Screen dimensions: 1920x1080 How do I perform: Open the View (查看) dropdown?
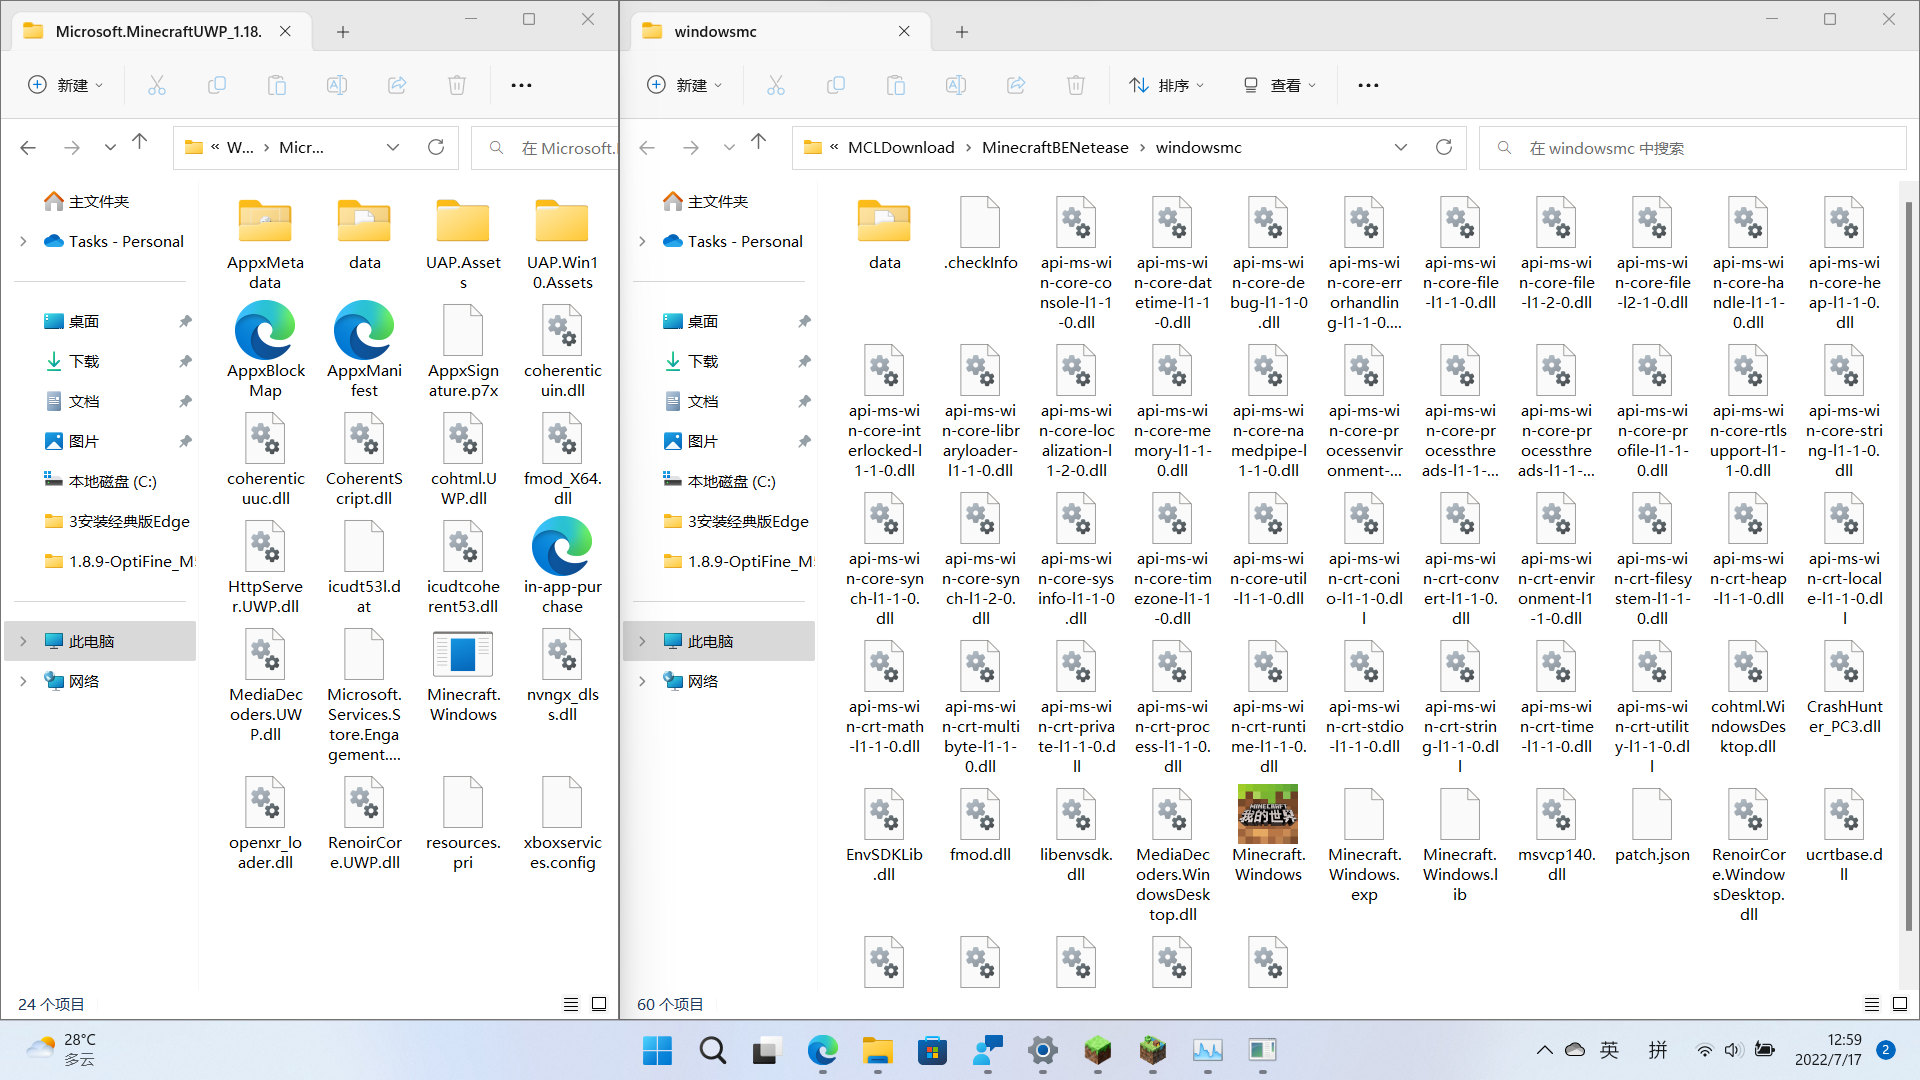1279,86
